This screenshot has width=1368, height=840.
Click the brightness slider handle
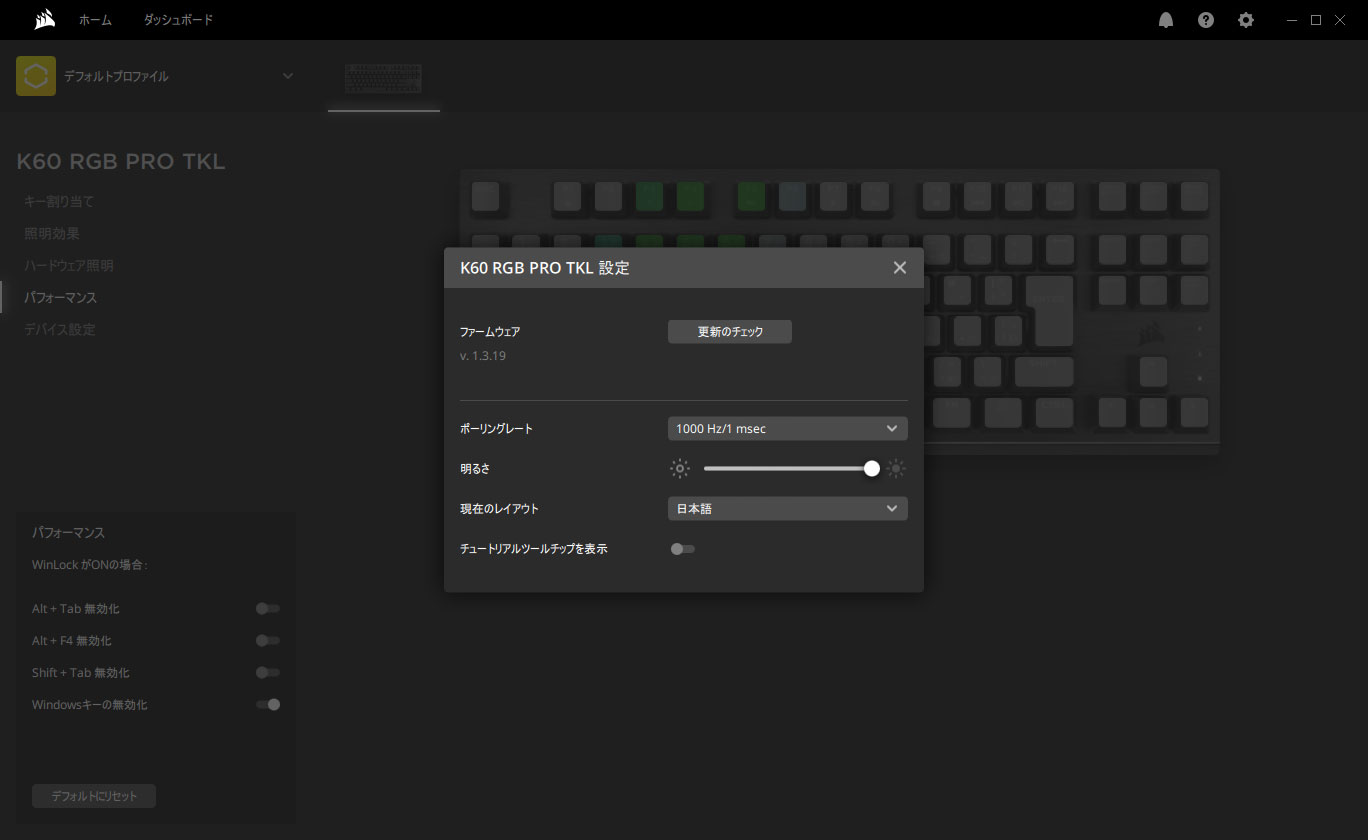click(872, 468)
